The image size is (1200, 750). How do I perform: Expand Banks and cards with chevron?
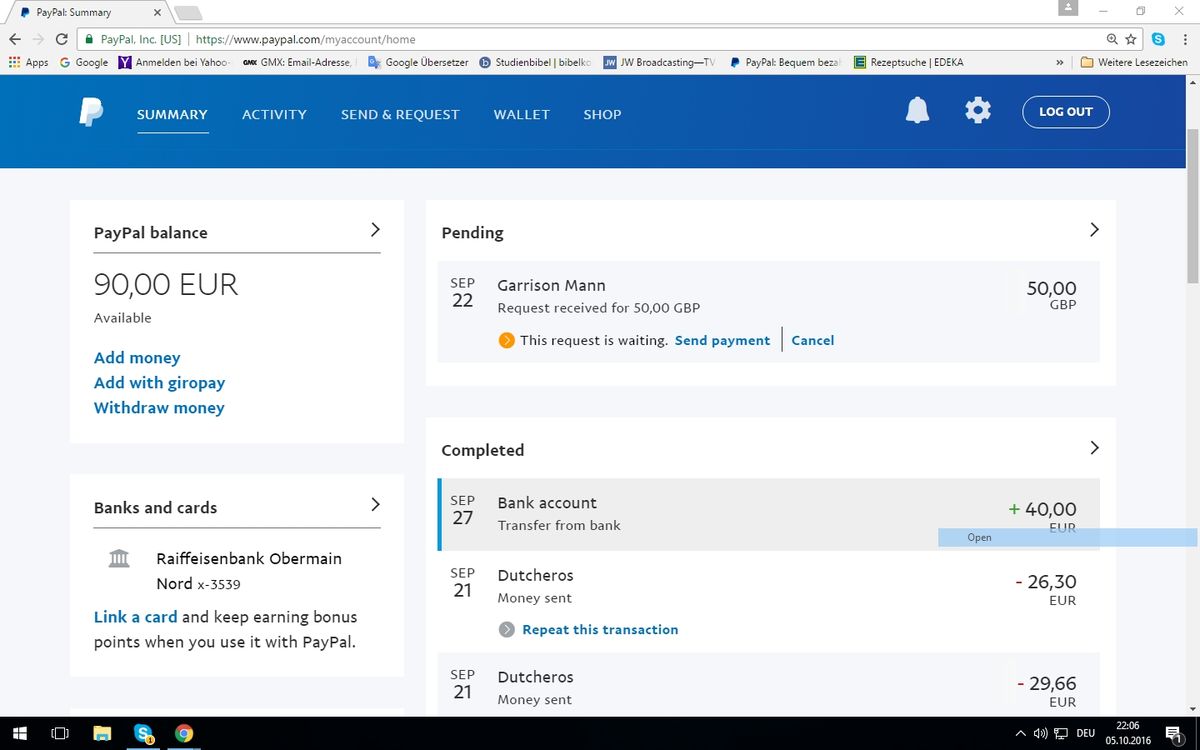(x=375, y=504)
